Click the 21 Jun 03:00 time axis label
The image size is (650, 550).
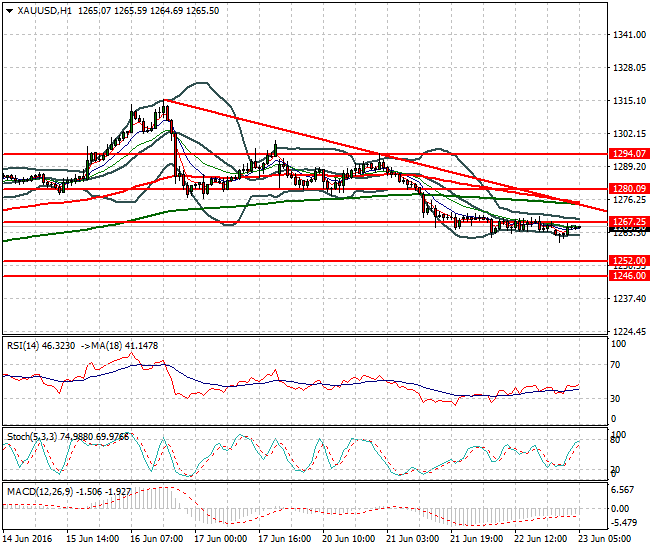412,539
